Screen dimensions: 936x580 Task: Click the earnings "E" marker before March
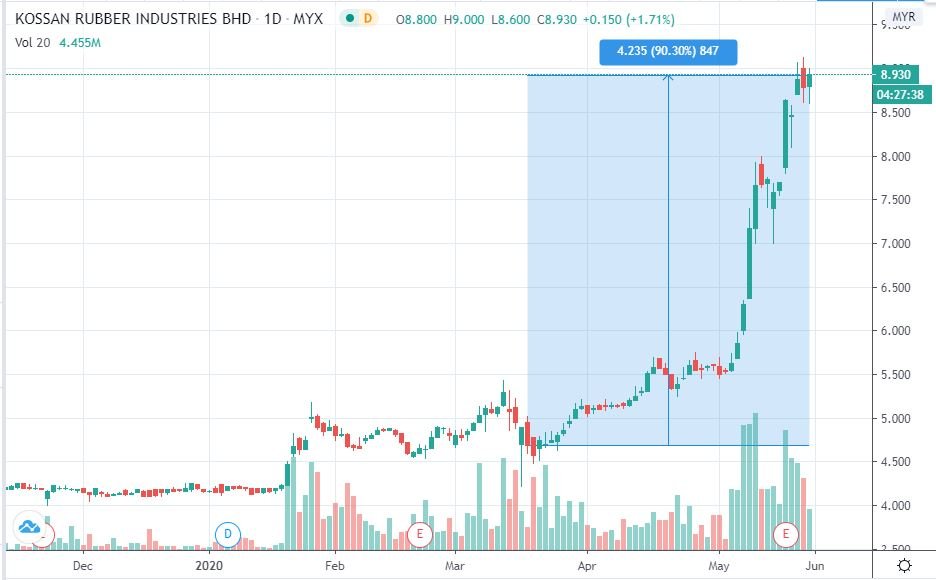click(419, 534)
